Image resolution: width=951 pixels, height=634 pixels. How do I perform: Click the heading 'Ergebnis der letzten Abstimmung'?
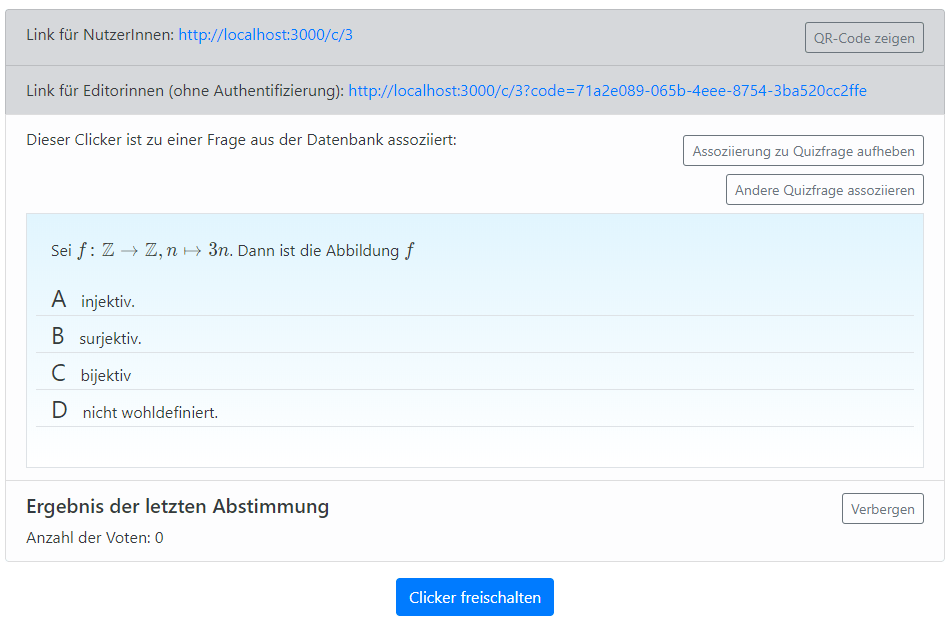click(177, 506)
